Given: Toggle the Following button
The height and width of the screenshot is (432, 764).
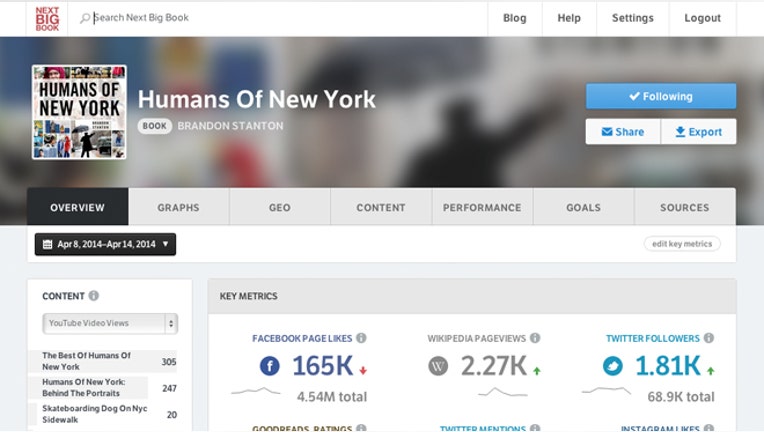Looking at the screenshot, I should pyautogui.click(x=661, y=96).
